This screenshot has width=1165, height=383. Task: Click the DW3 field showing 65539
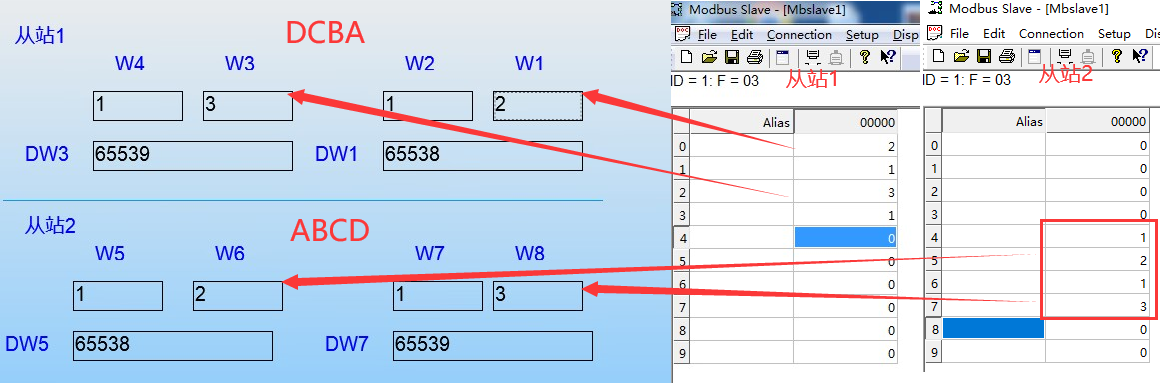[x=192, y=155]
